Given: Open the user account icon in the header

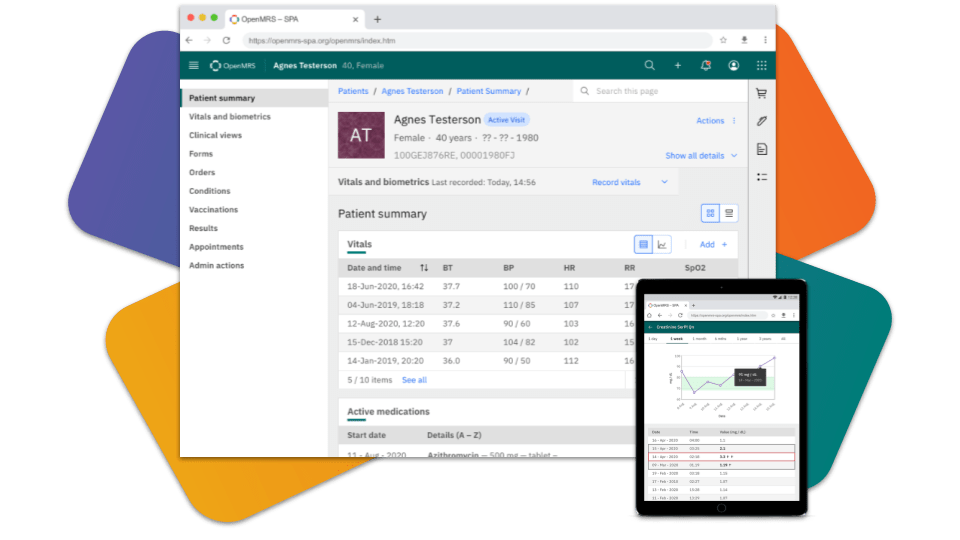Looking at the screenshot, I should pyautogui.click(x=733, y=66).
